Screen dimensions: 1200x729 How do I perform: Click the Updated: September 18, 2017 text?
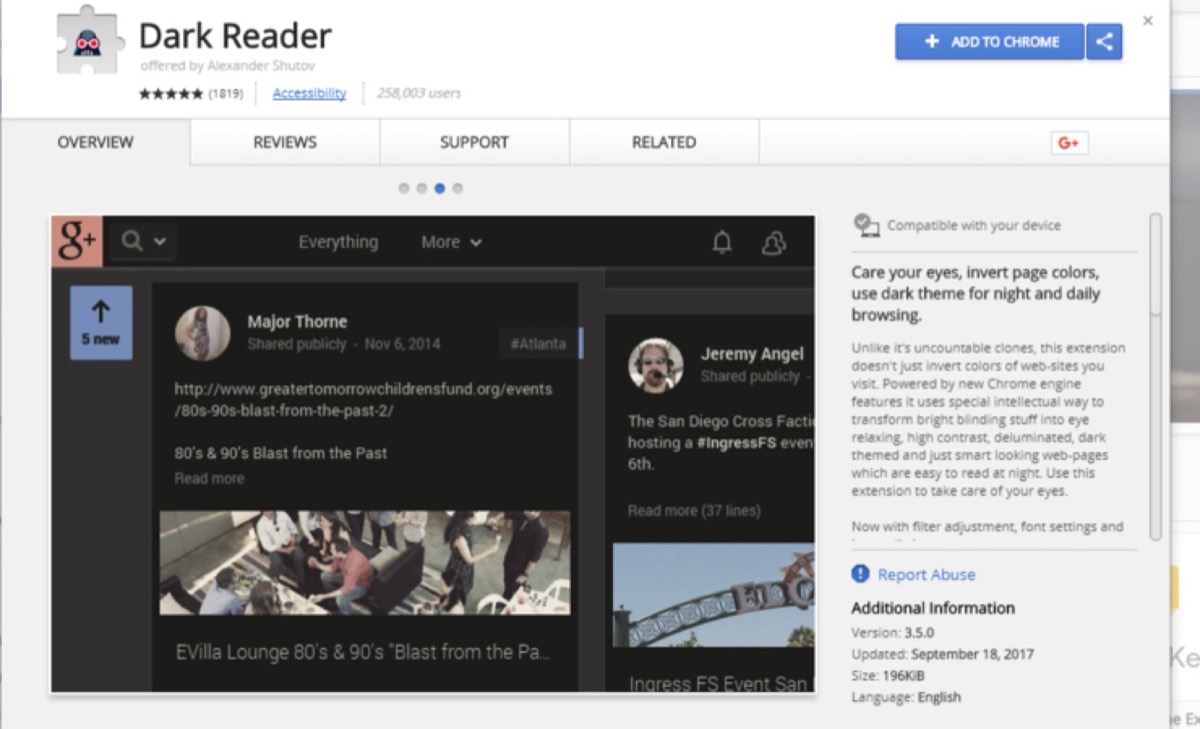point(942,654)
